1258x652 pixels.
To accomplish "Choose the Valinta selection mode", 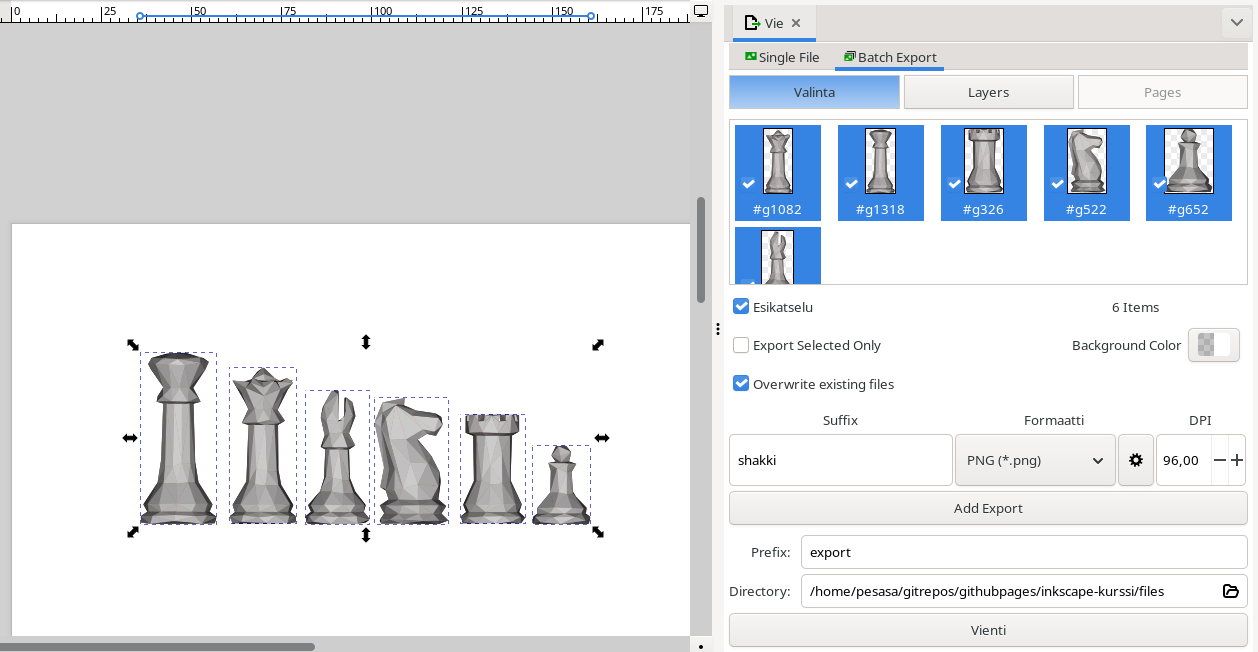I will [x=814, y=92].
